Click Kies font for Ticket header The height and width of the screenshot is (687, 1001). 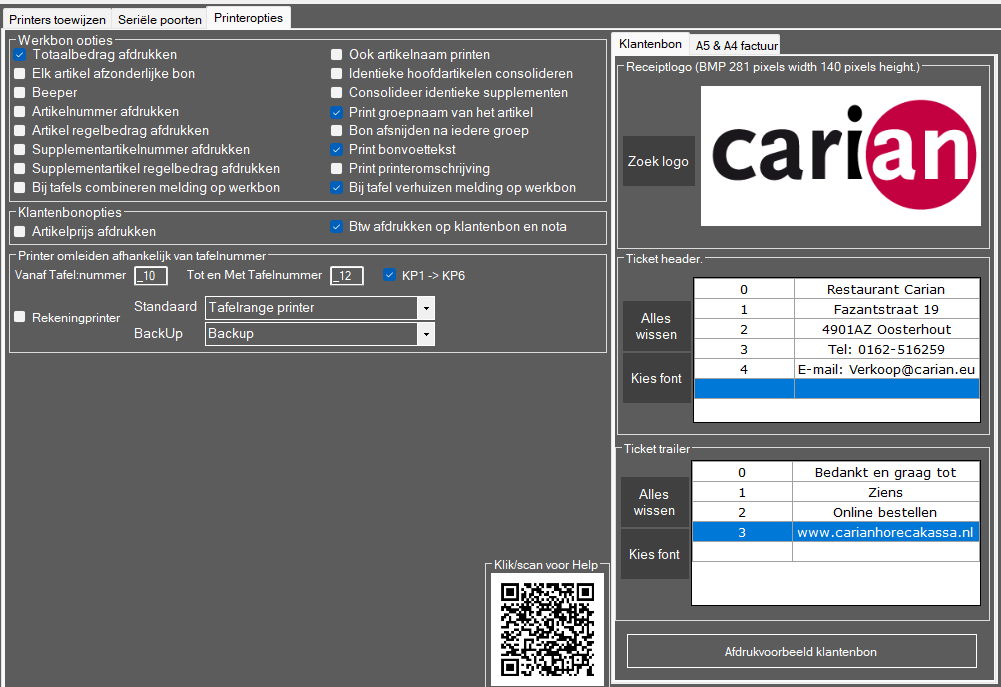(x=656, y=378)
